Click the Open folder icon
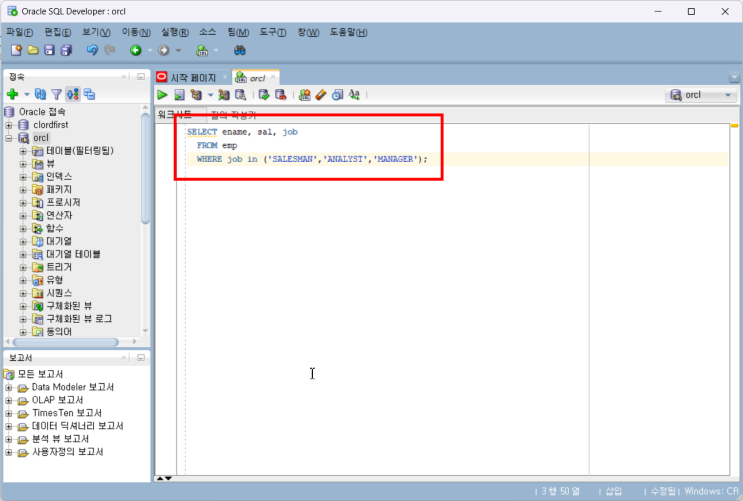The height and width of the screenshot is (501, 743). click(33, 50)
